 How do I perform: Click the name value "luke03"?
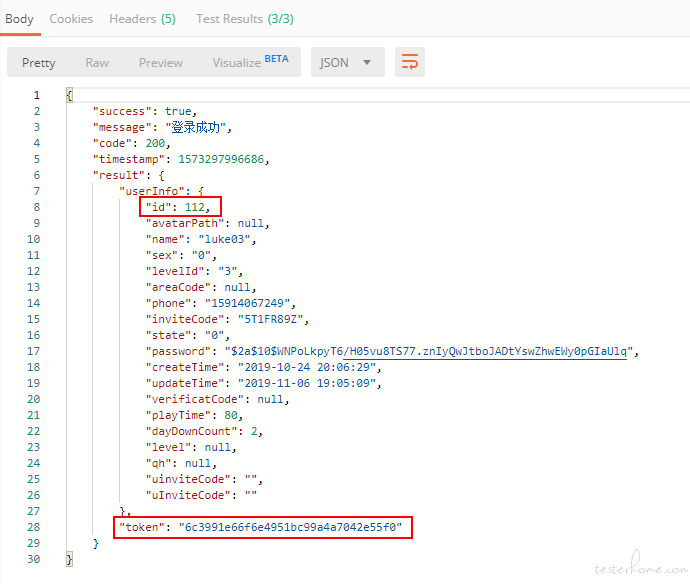[224, 239]
